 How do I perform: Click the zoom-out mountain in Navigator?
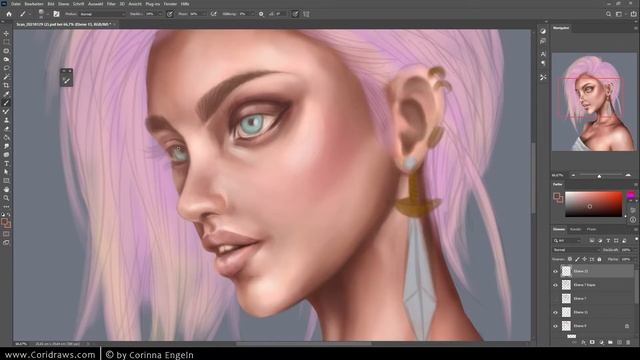(573, 175)
